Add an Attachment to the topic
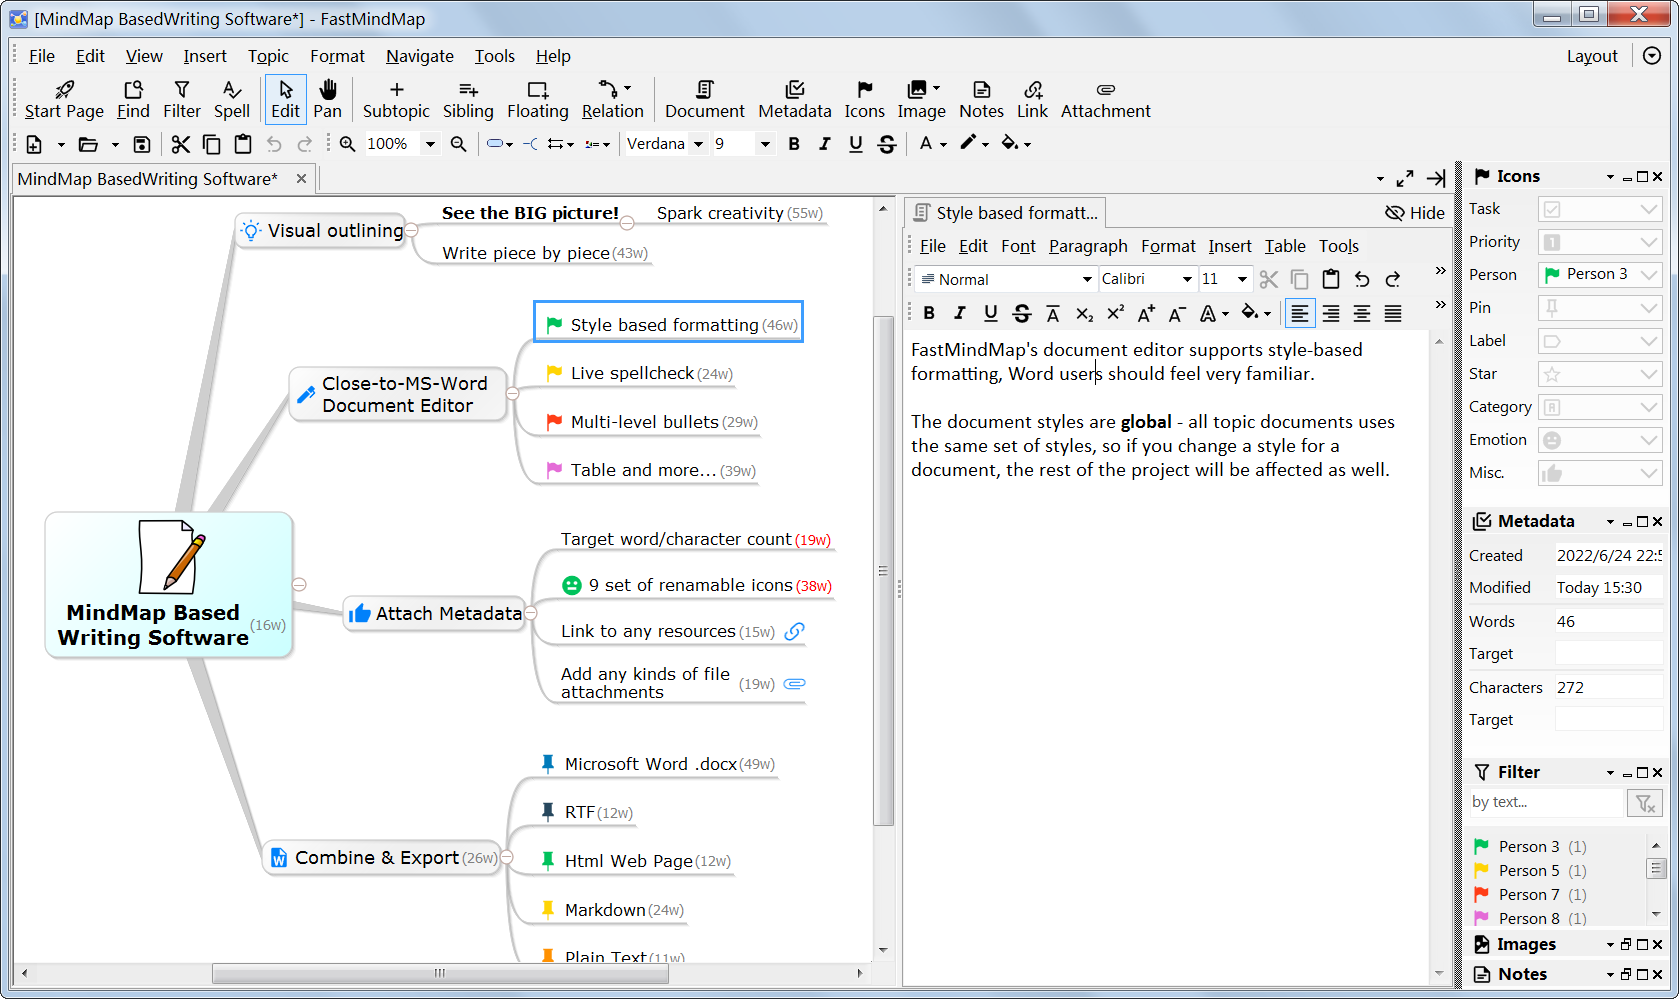The image size is (1679, 999). (x=1106, y=100)
